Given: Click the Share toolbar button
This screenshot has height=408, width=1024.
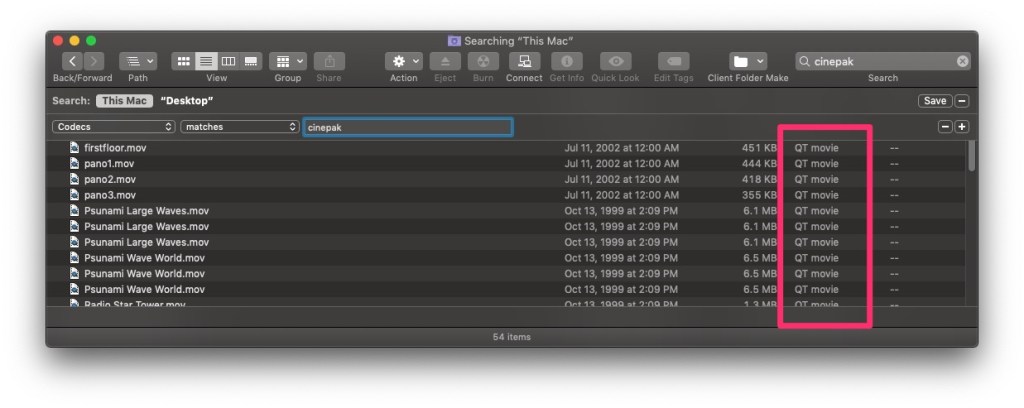Looking at the screenshot, I should pos(329,61).
